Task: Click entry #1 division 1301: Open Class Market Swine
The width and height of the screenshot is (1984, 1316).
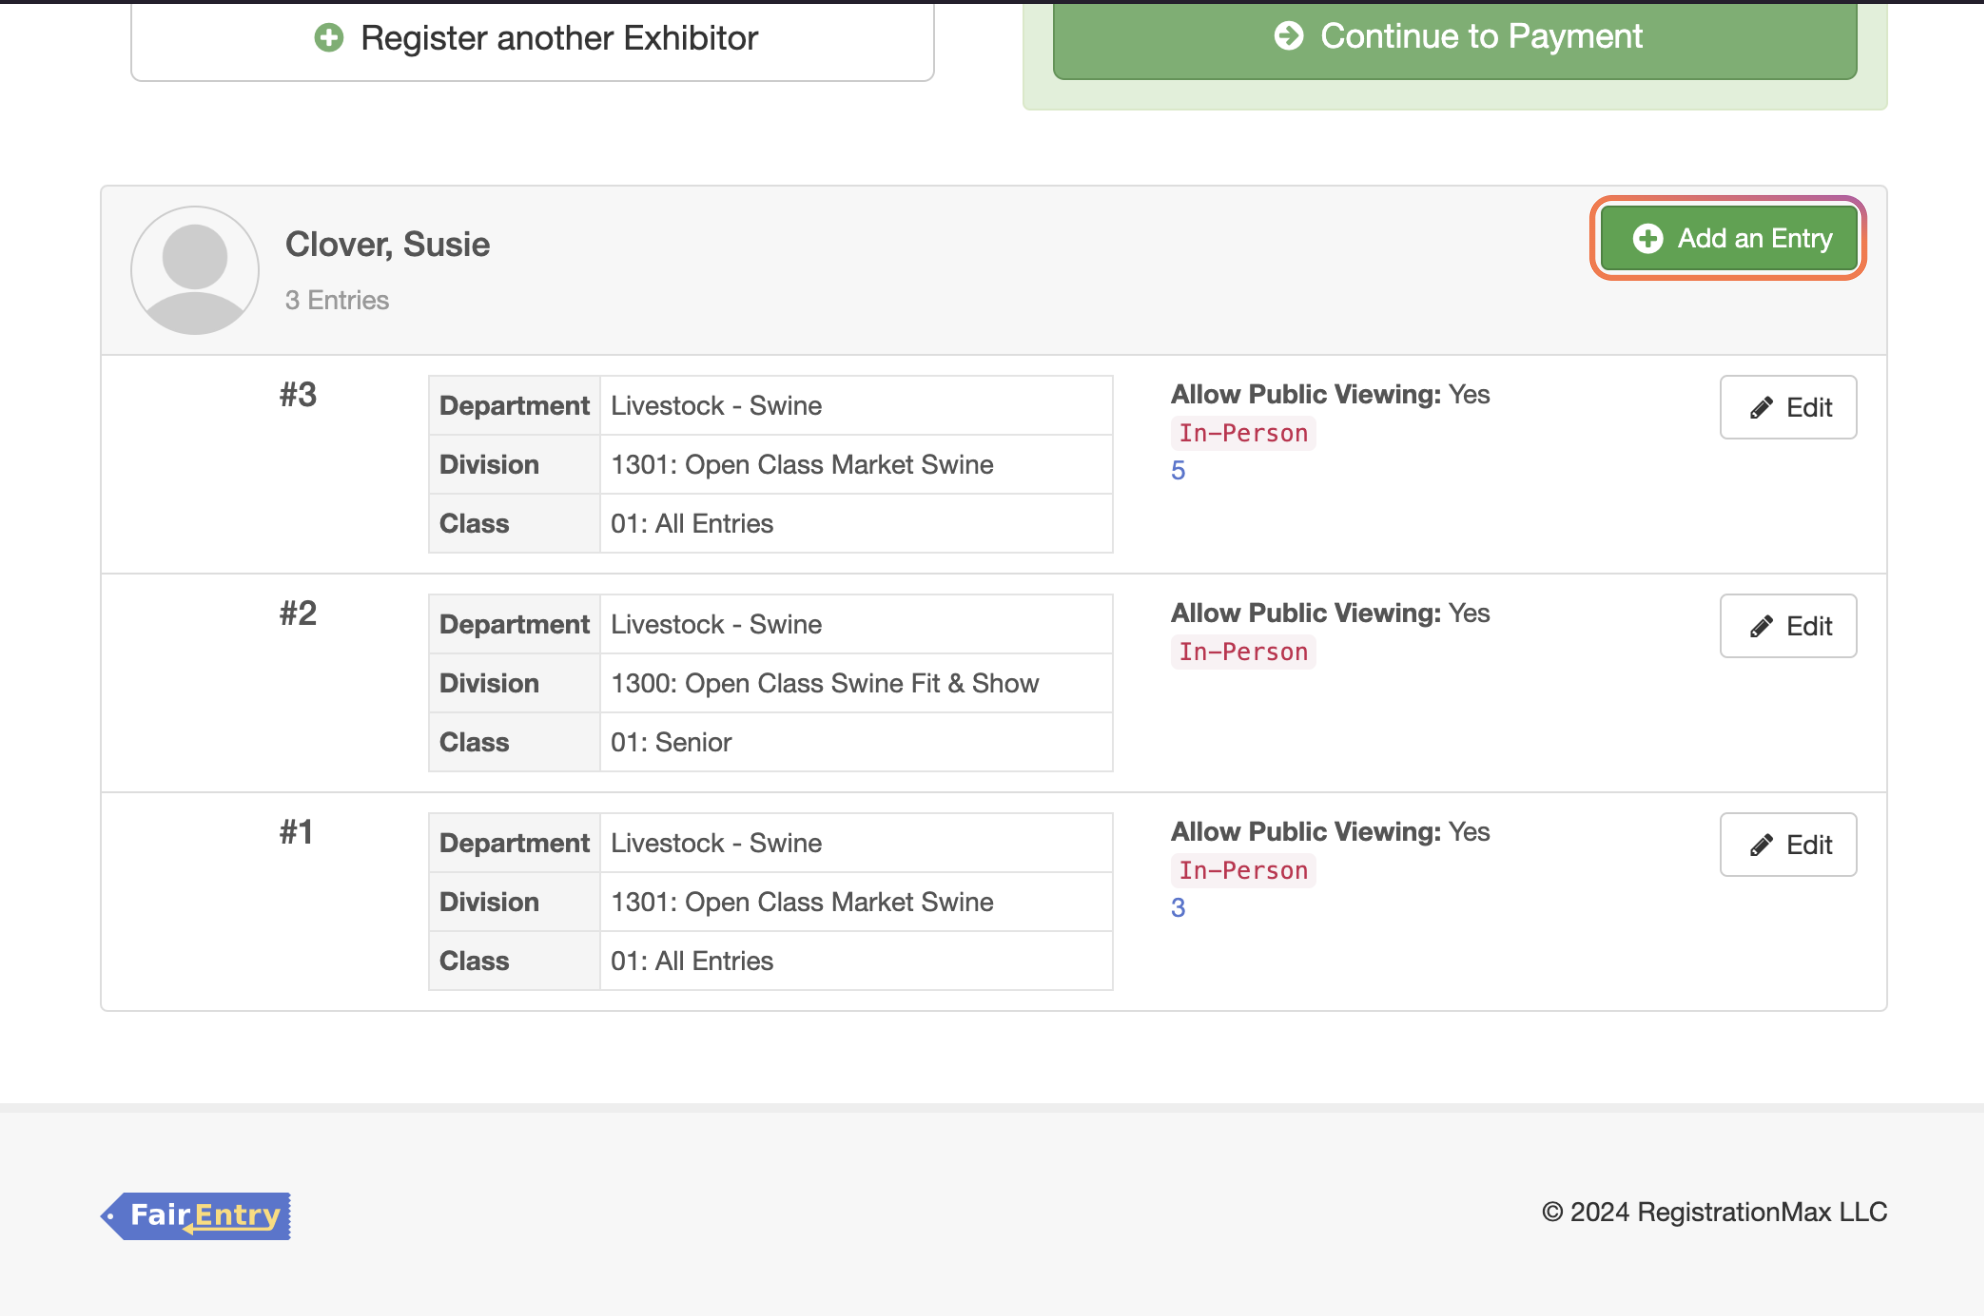Action: 856,902
